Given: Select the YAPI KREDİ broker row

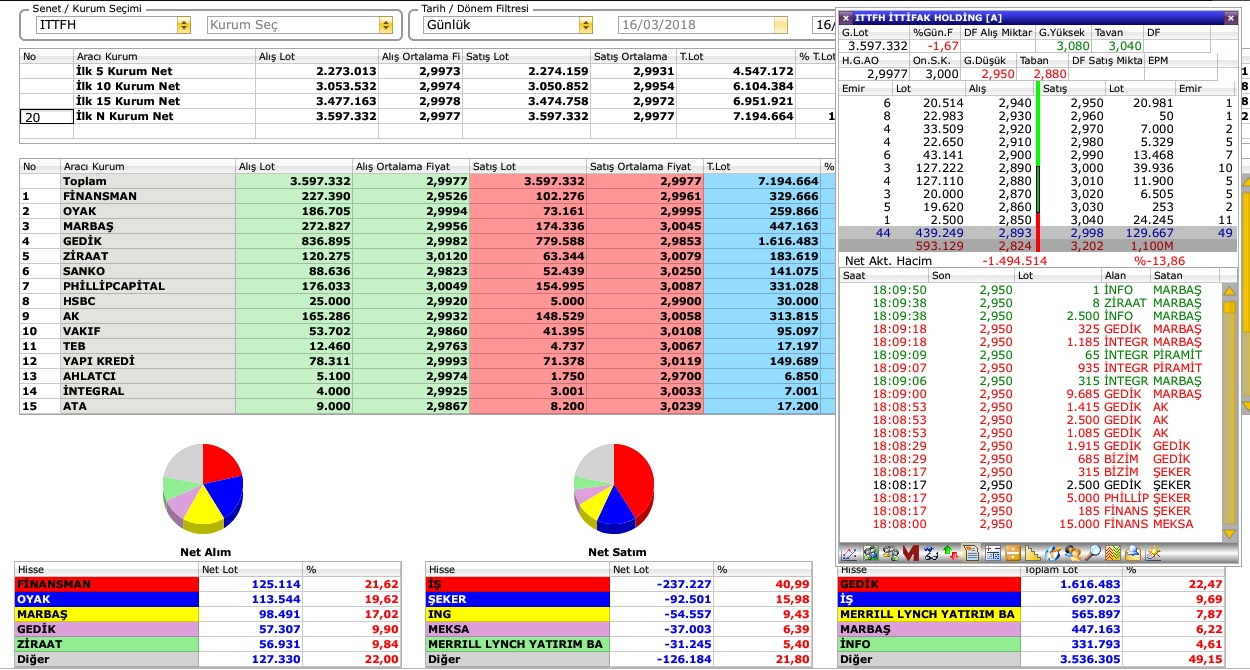Looking at the screenshot, I should click(x=428, y=361).
